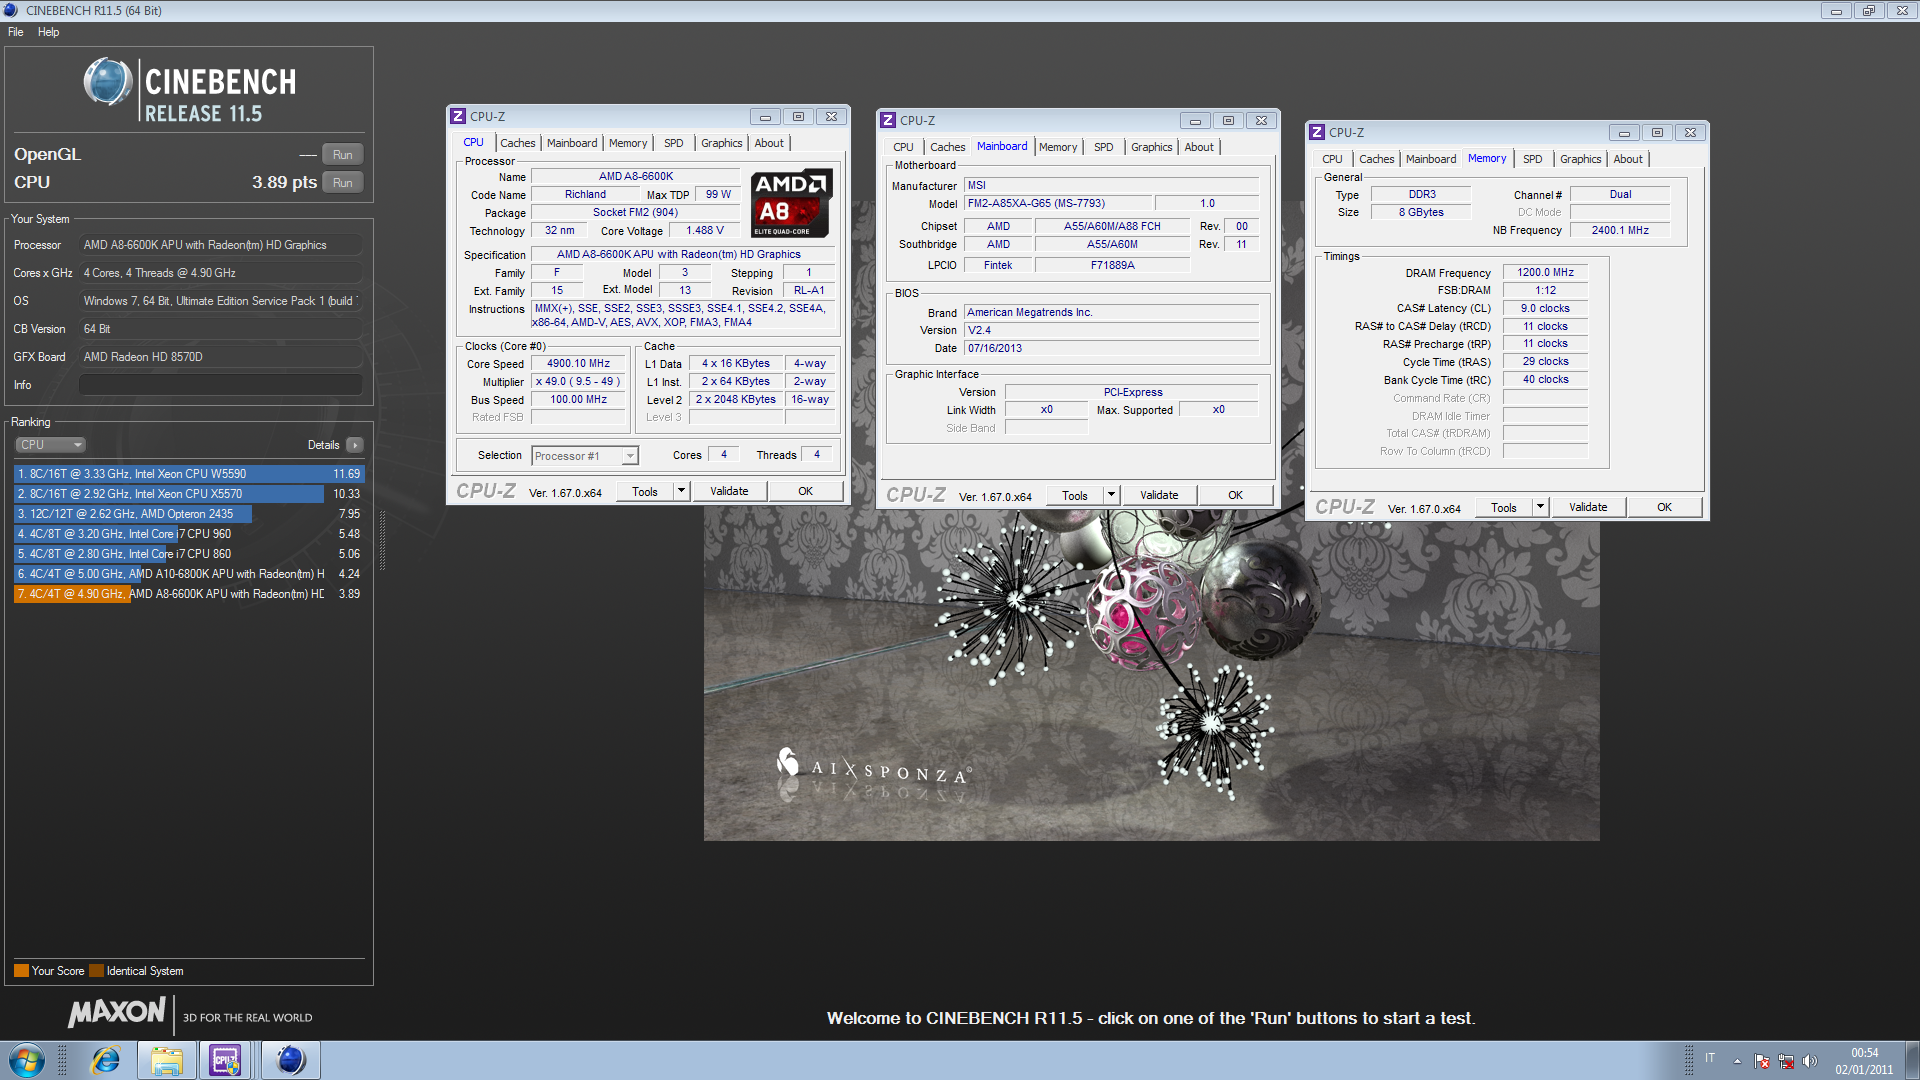
Task: Open Graphics tab in Mainboard window
Action: (1151, 147)
